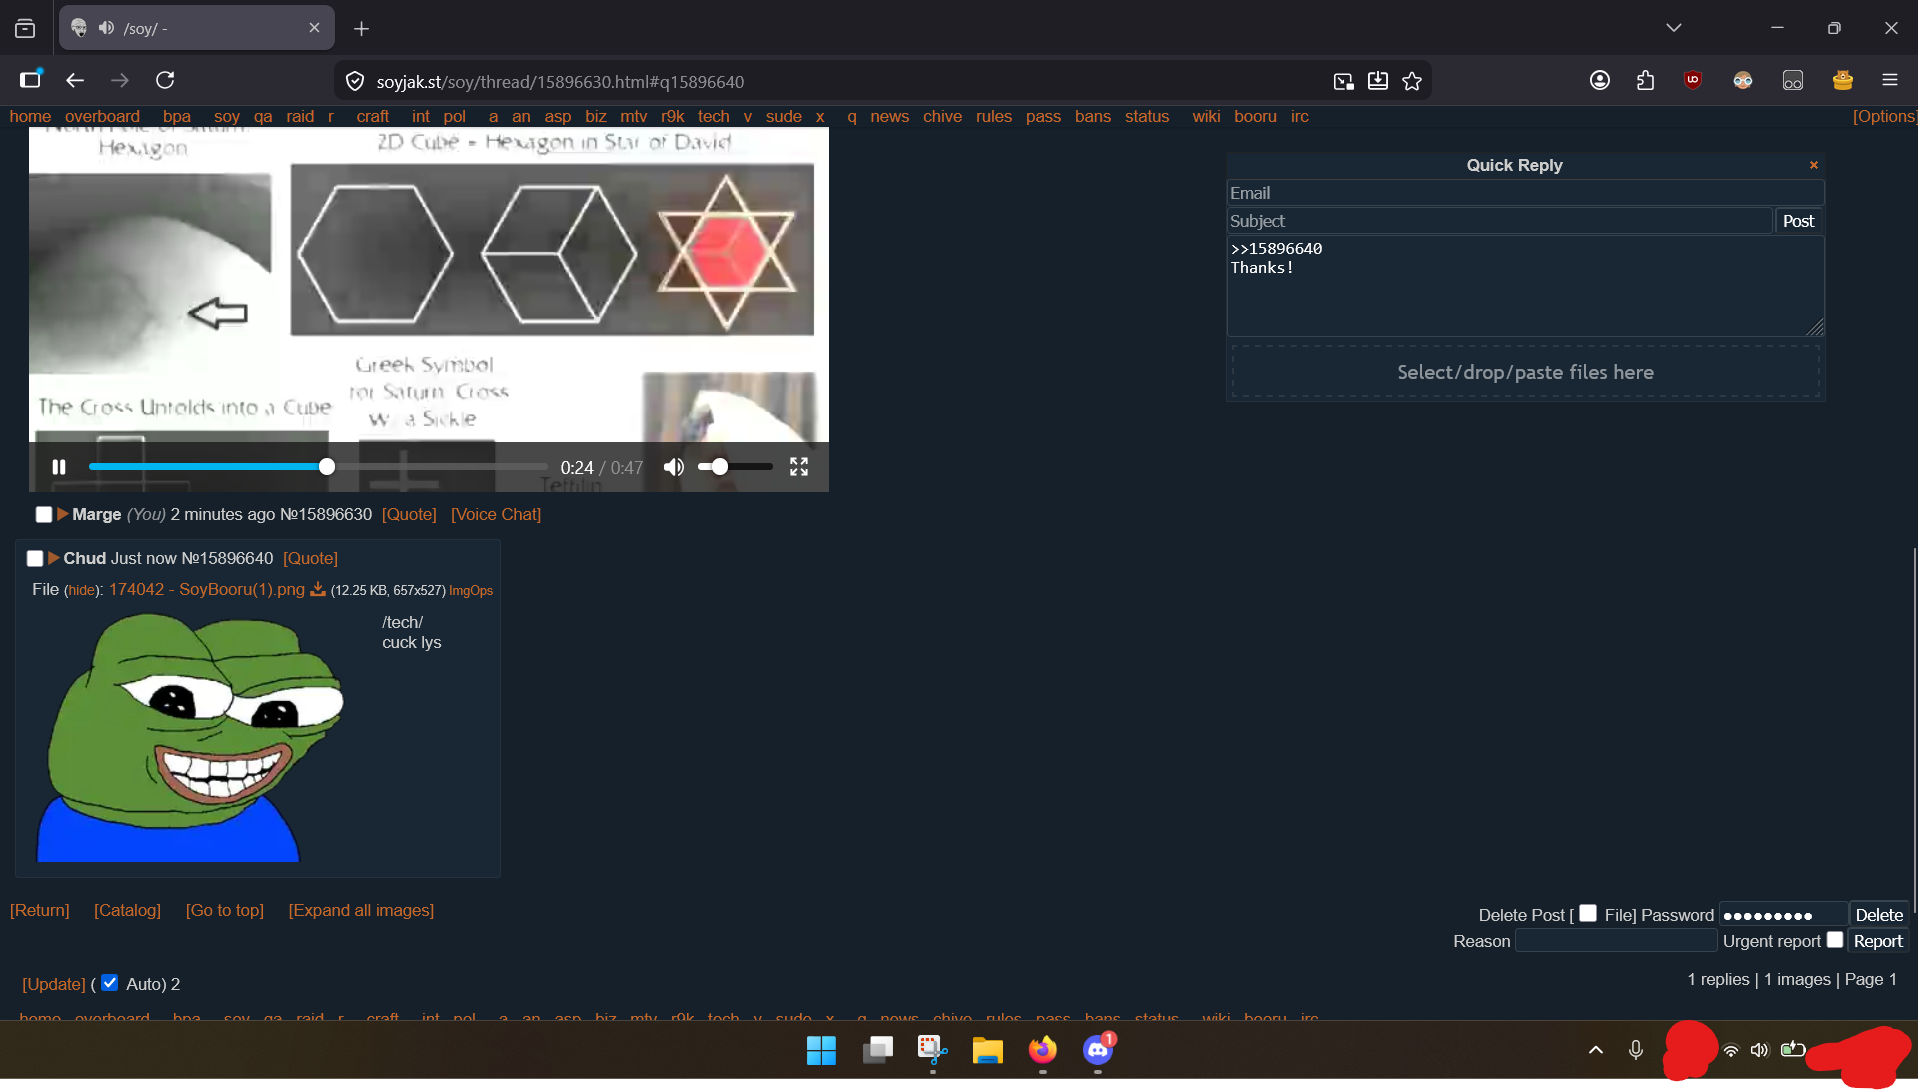Open the wiki link in top navigation
1918x1091 pixels.
point(1206,116)
